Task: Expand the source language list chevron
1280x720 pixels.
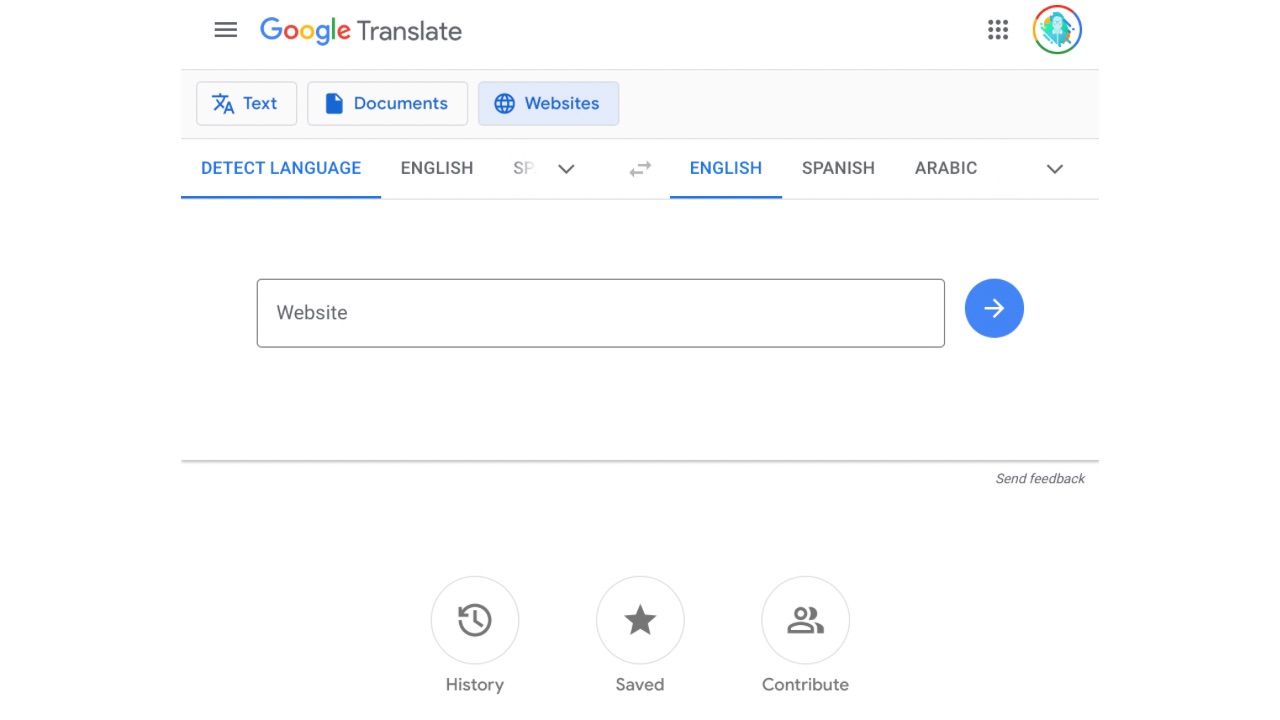Action: click(566, 169)
